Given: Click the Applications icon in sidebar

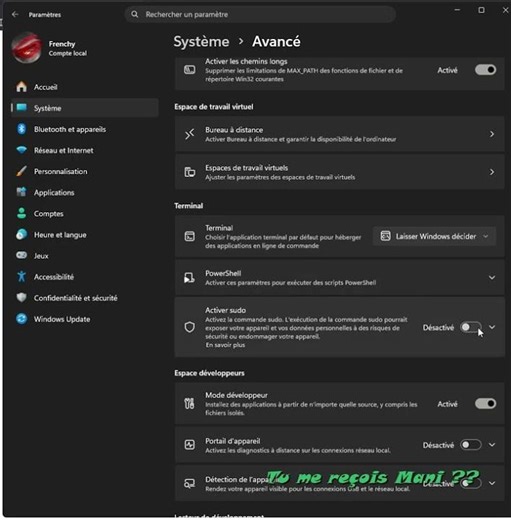Looking at the screenshot, I should coord(22,192).
